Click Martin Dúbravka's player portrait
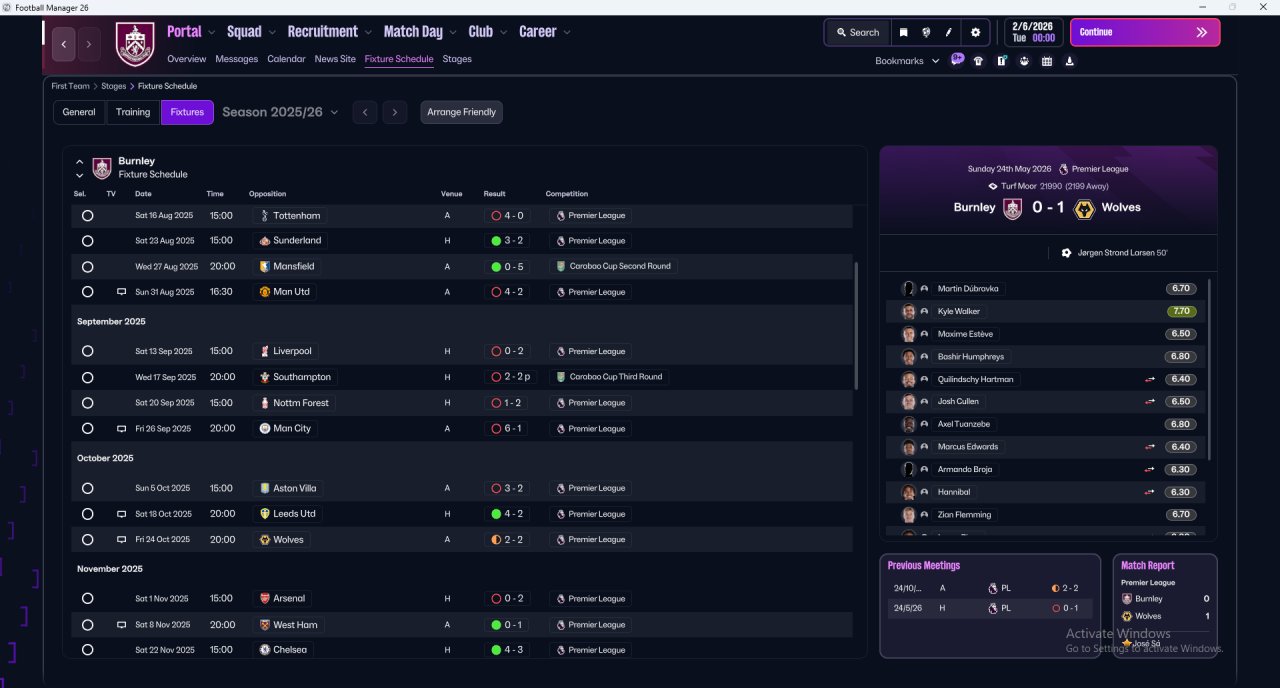Viewport: 1280px width, 688px height. [x=908, y=288]
